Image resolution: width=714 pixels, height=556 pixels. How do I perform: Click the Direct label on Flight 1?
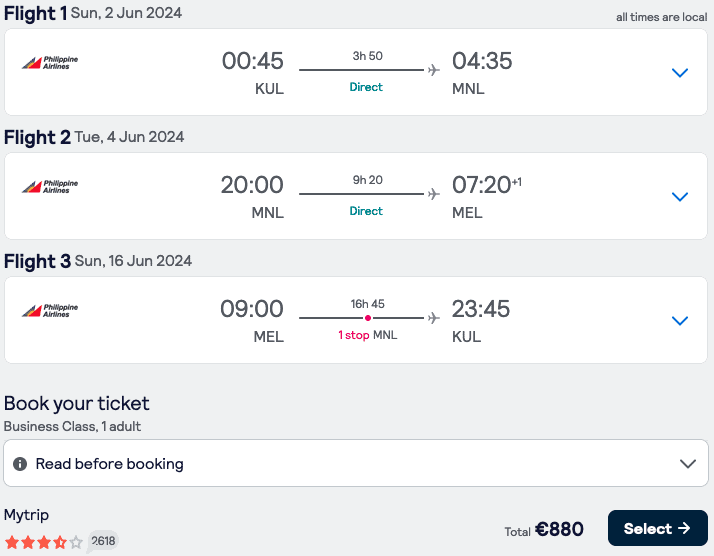coord(366,87)
